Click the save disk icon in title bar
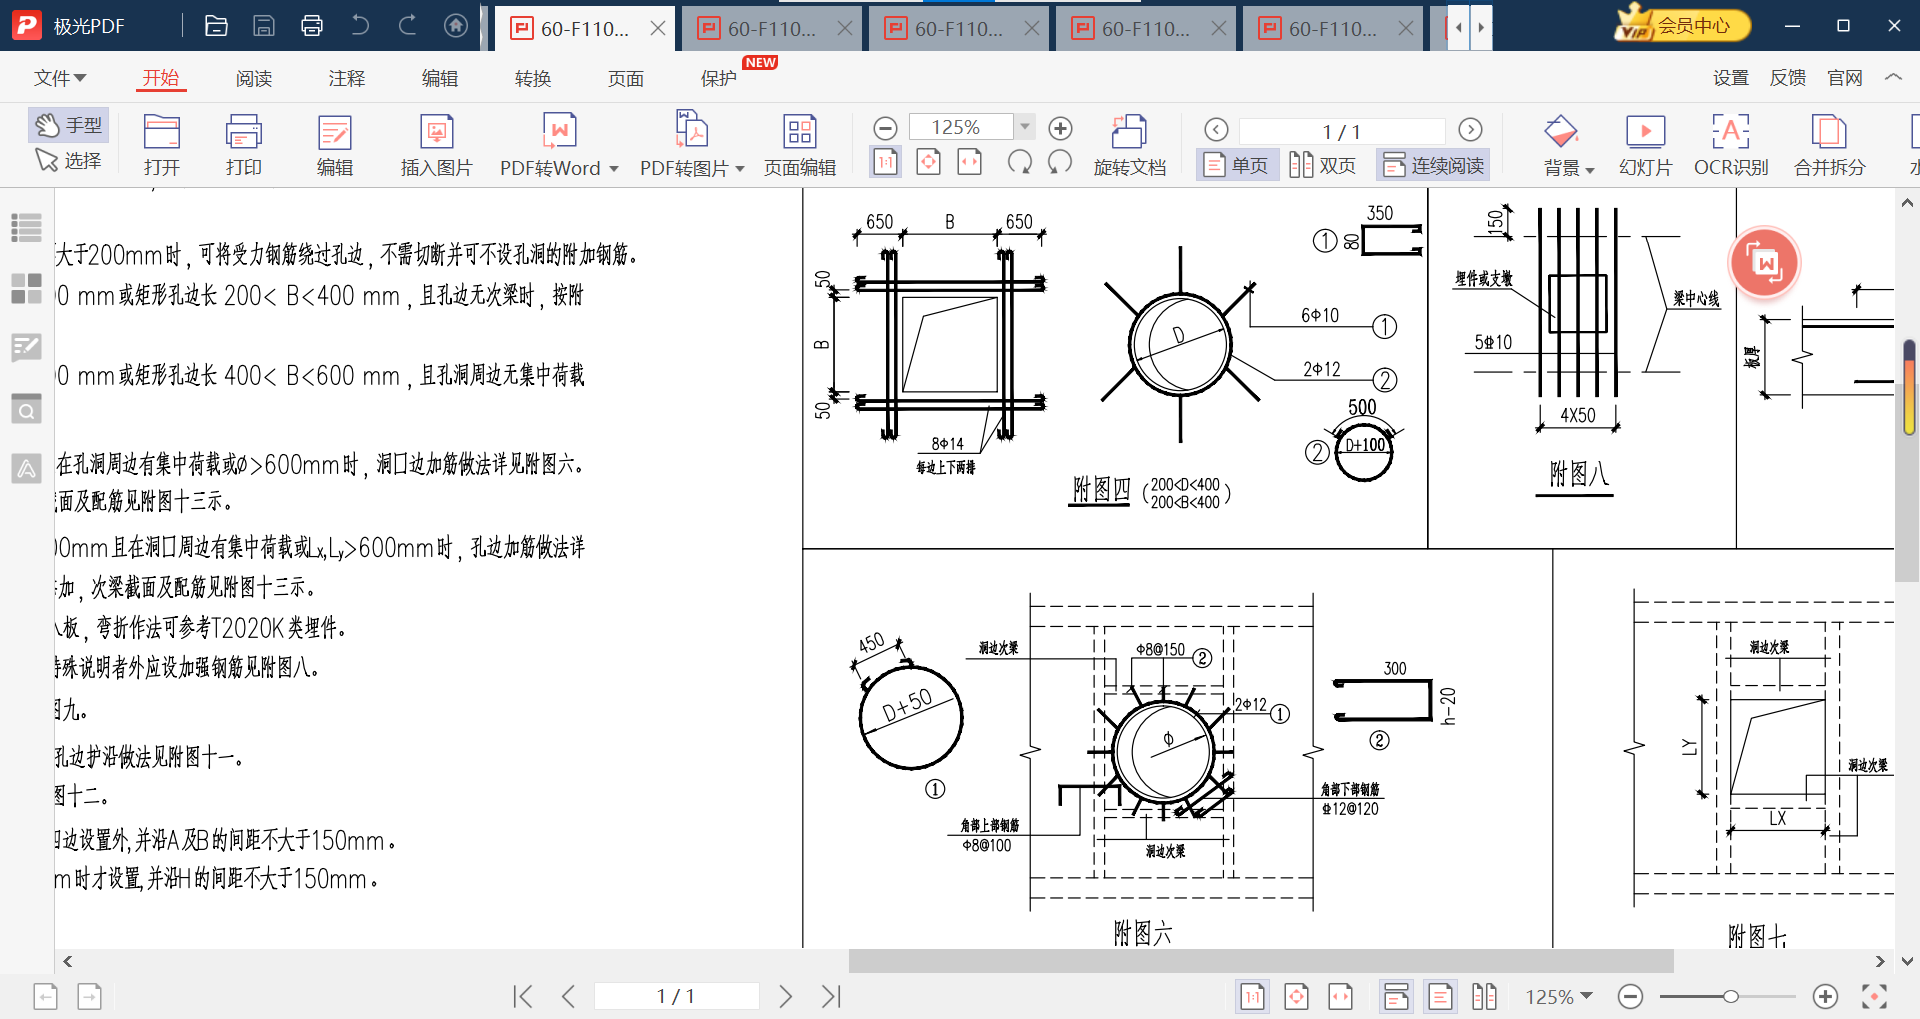The height and width of the screenshot is (1019, 1920). 264,26
